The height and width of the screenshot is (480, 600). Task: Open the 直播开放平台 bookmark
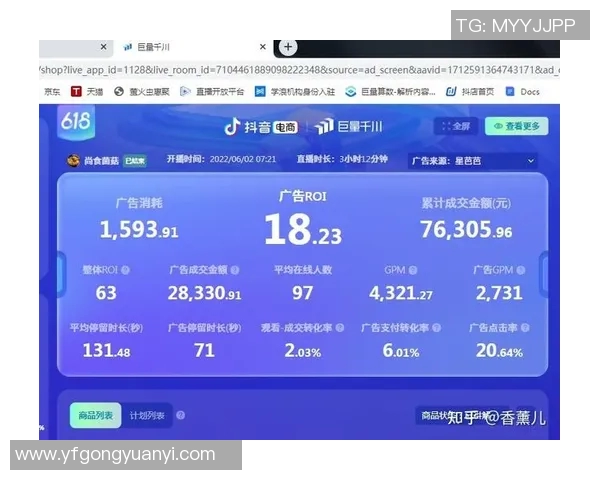pos(212,91)
